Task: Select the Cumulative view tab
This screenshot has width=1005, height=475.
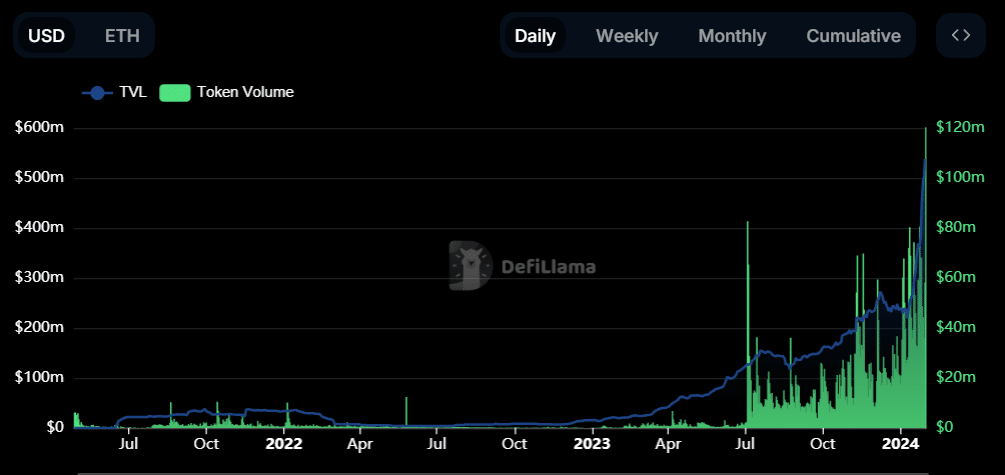Action: 853,35
